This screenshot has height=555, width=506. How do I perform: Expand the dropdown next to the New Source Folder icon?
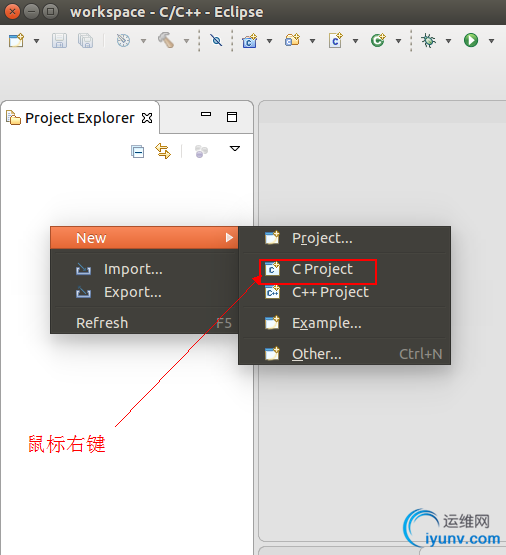pos(312,41)
